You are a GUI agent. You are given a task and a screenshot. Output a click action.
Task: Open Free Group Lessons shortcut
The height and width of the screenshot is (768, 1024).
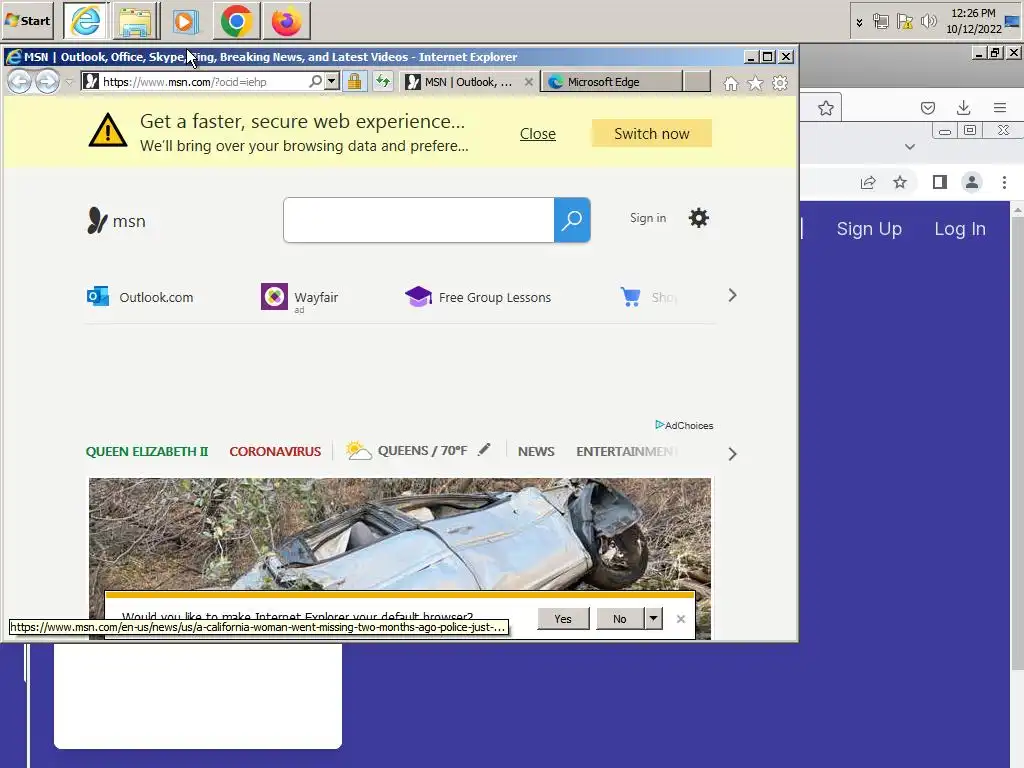click(478, 297)
